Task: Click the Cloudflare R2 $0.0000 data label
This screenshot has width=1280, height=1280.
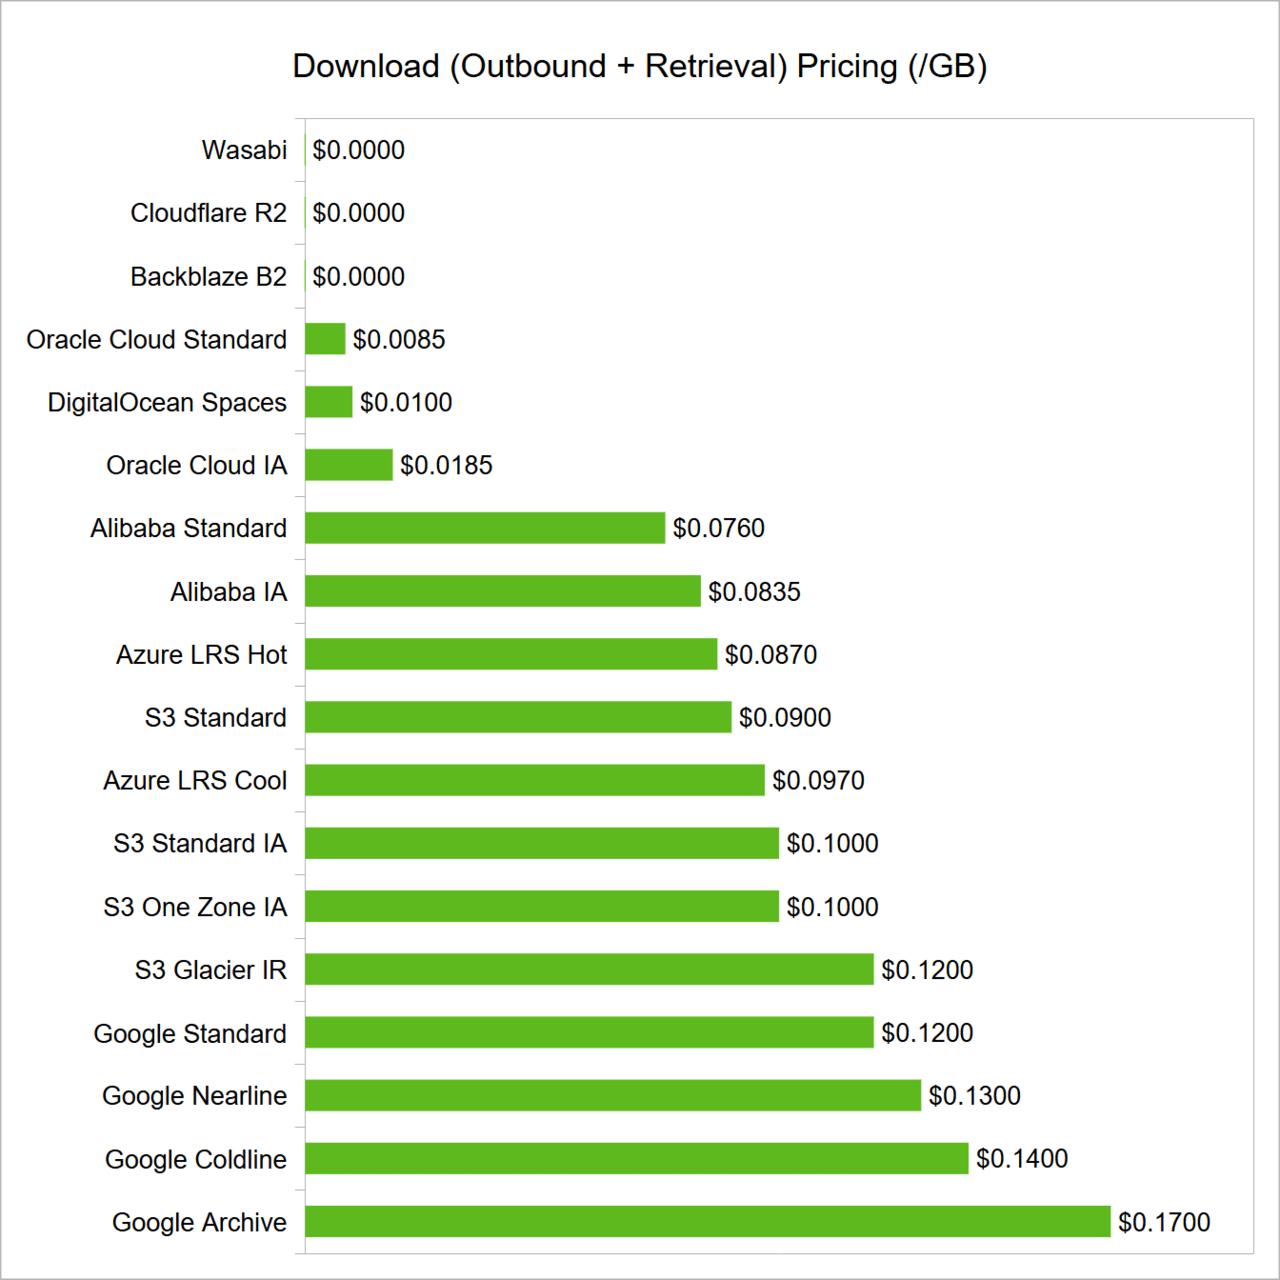Action: coord(359,213)
